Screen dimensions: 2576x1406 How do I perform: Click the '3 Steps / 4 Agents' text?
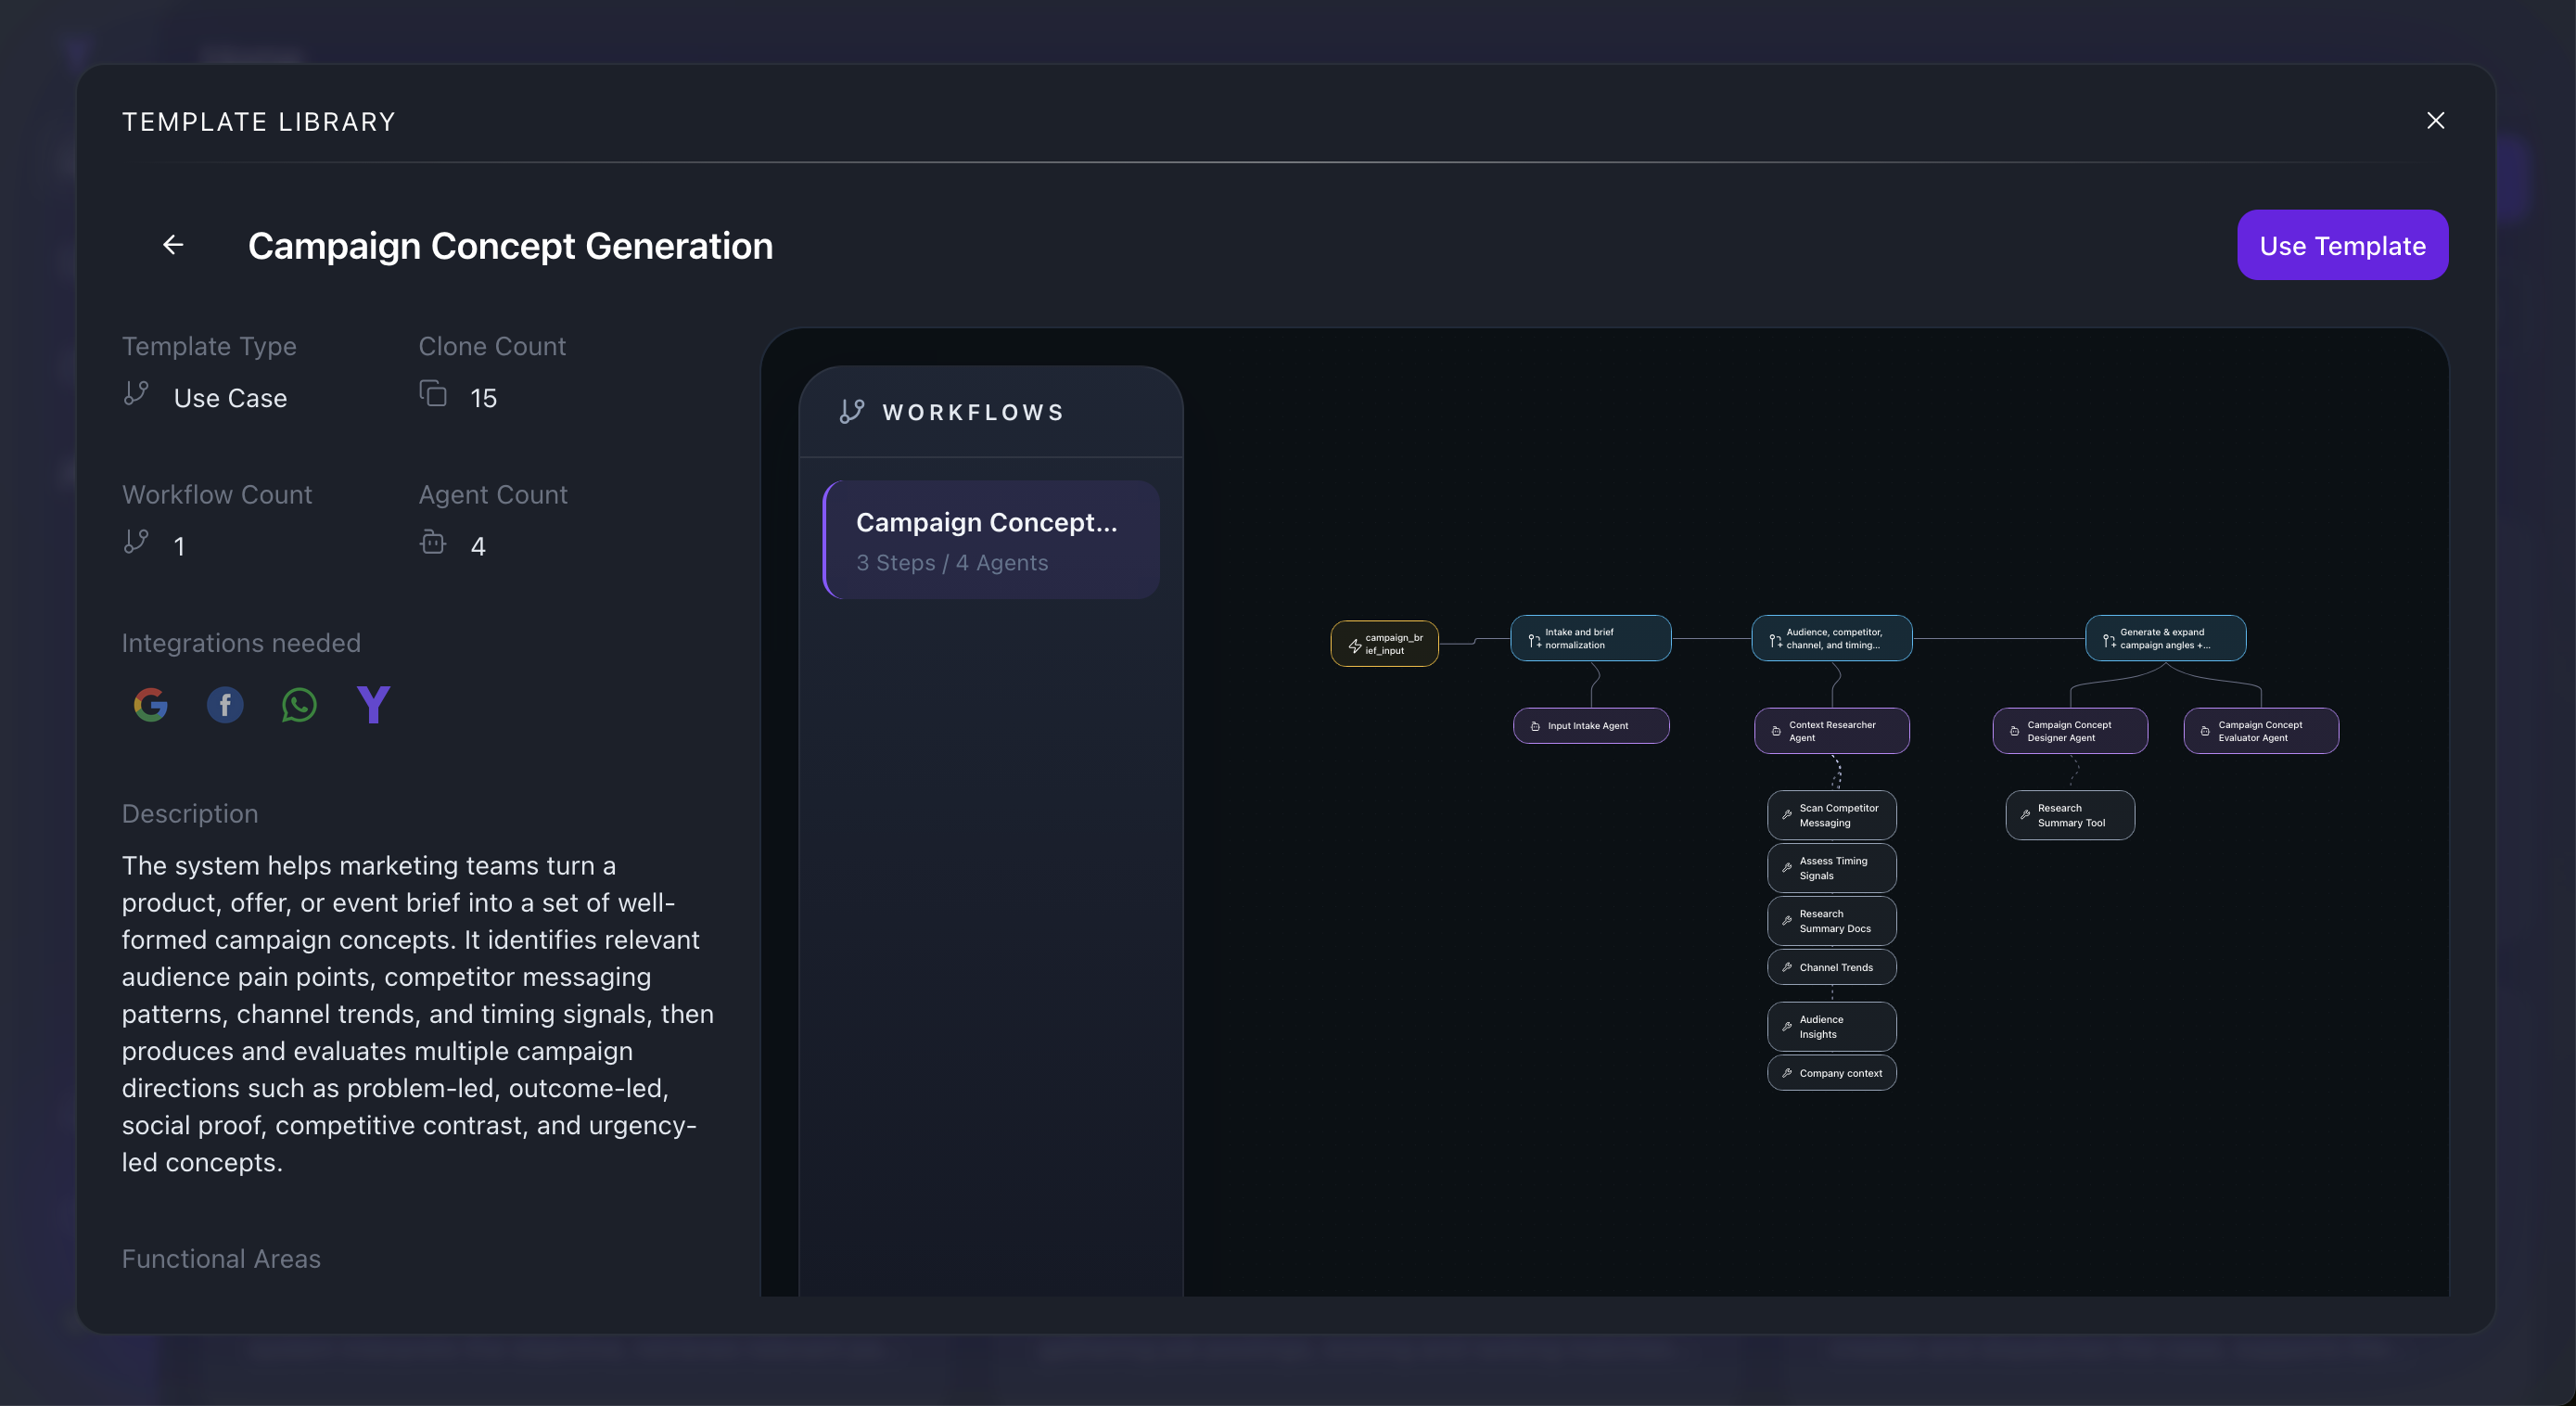pyautogui.click(x=952, y=563)
